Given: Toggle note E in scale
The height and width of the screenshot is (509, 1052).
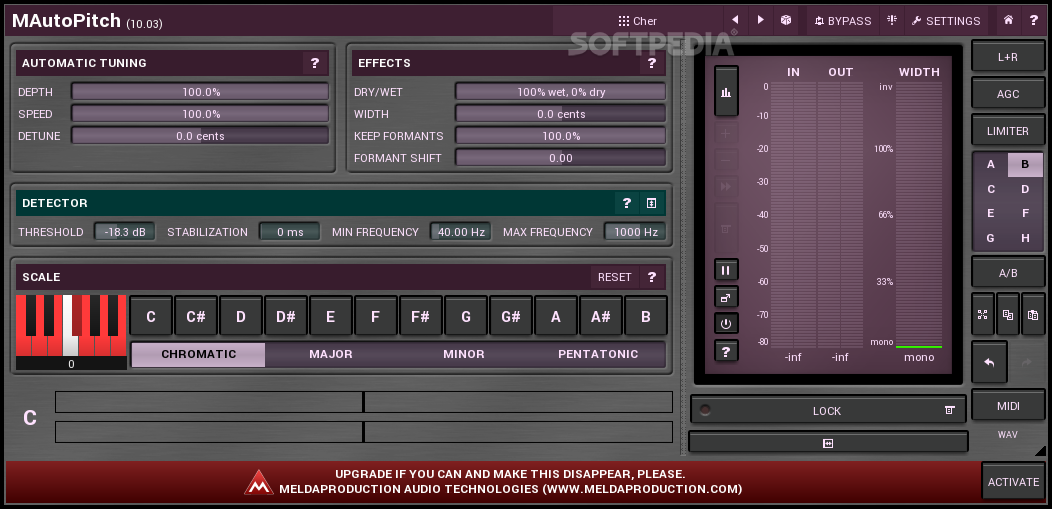Looking at the screenshot, I should pyautogui.click(x=331, y=316).
